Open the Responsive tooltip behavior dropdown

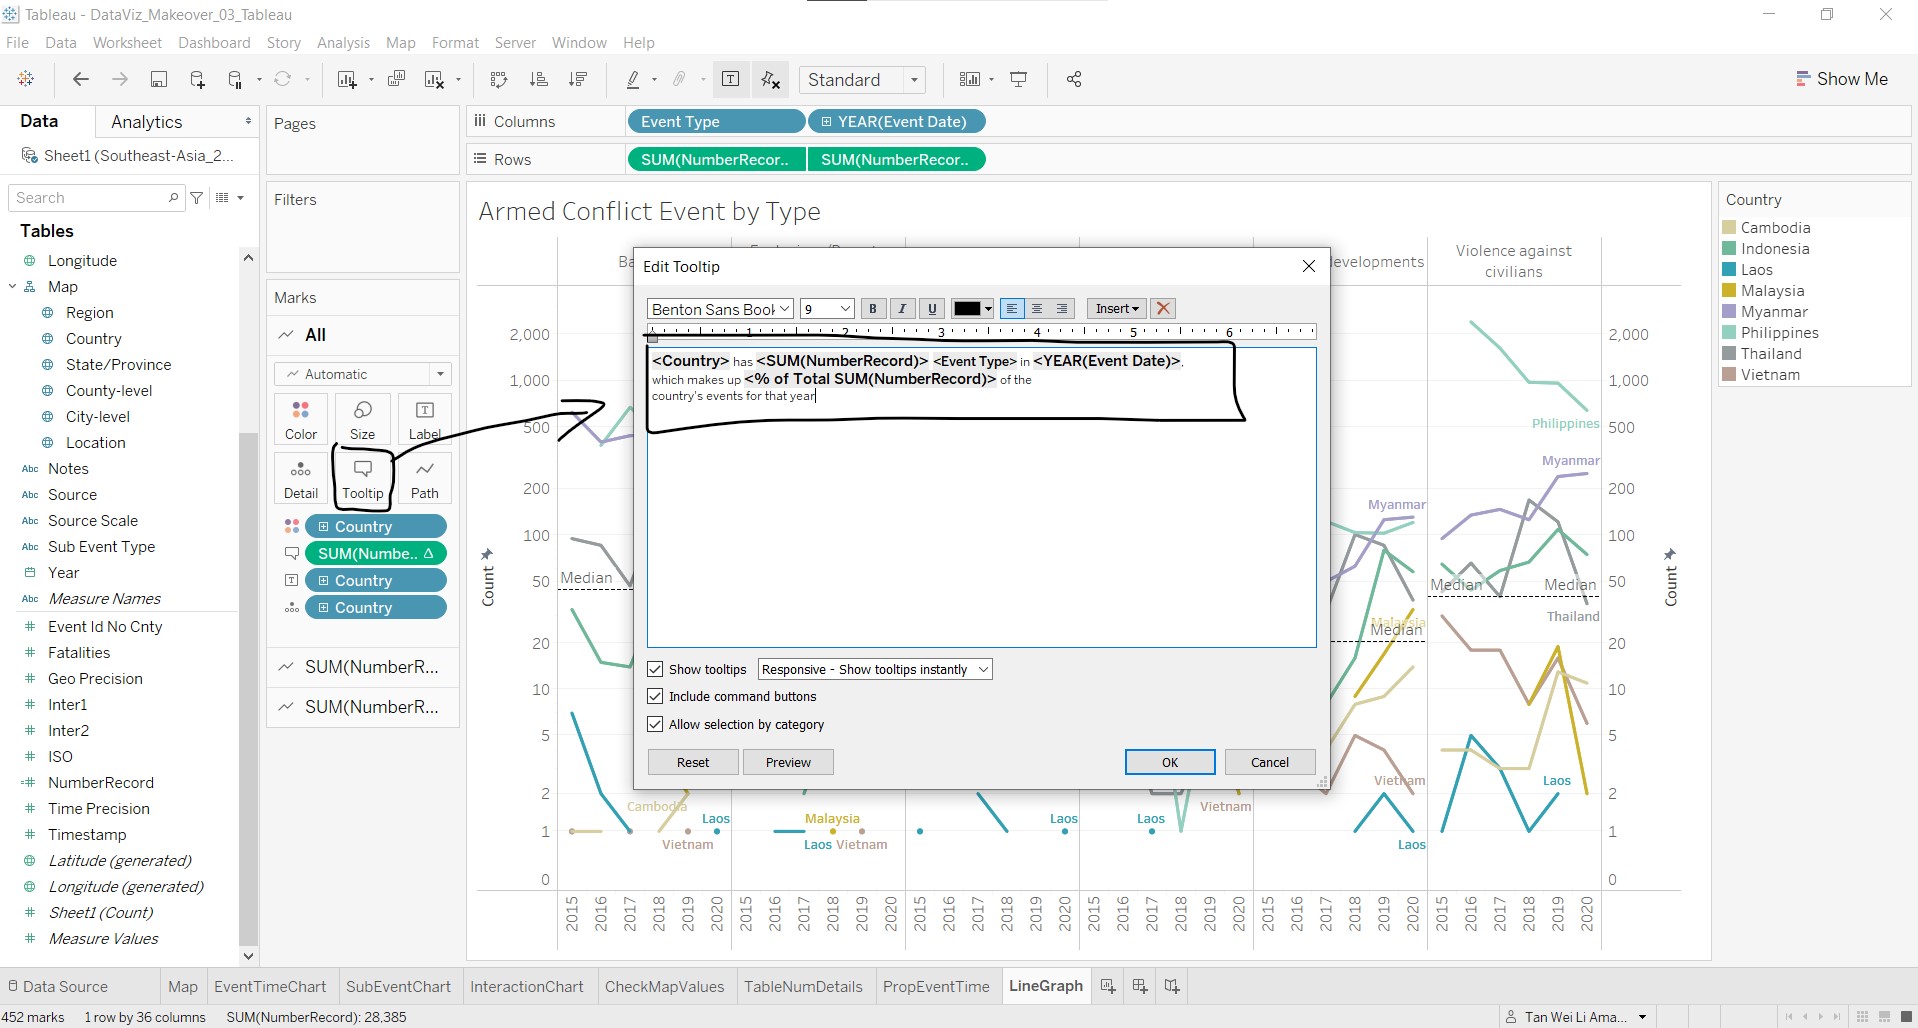(x=874, y=669)
